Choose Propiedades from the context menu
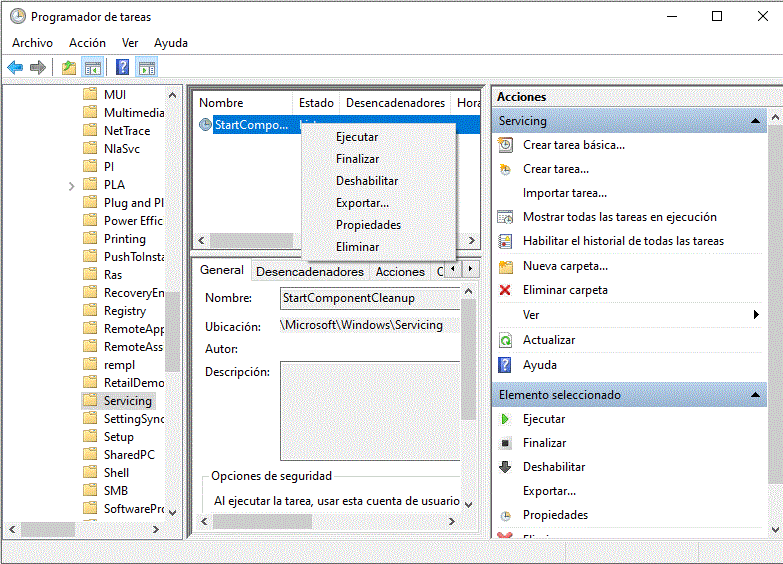 coord(368,225)
